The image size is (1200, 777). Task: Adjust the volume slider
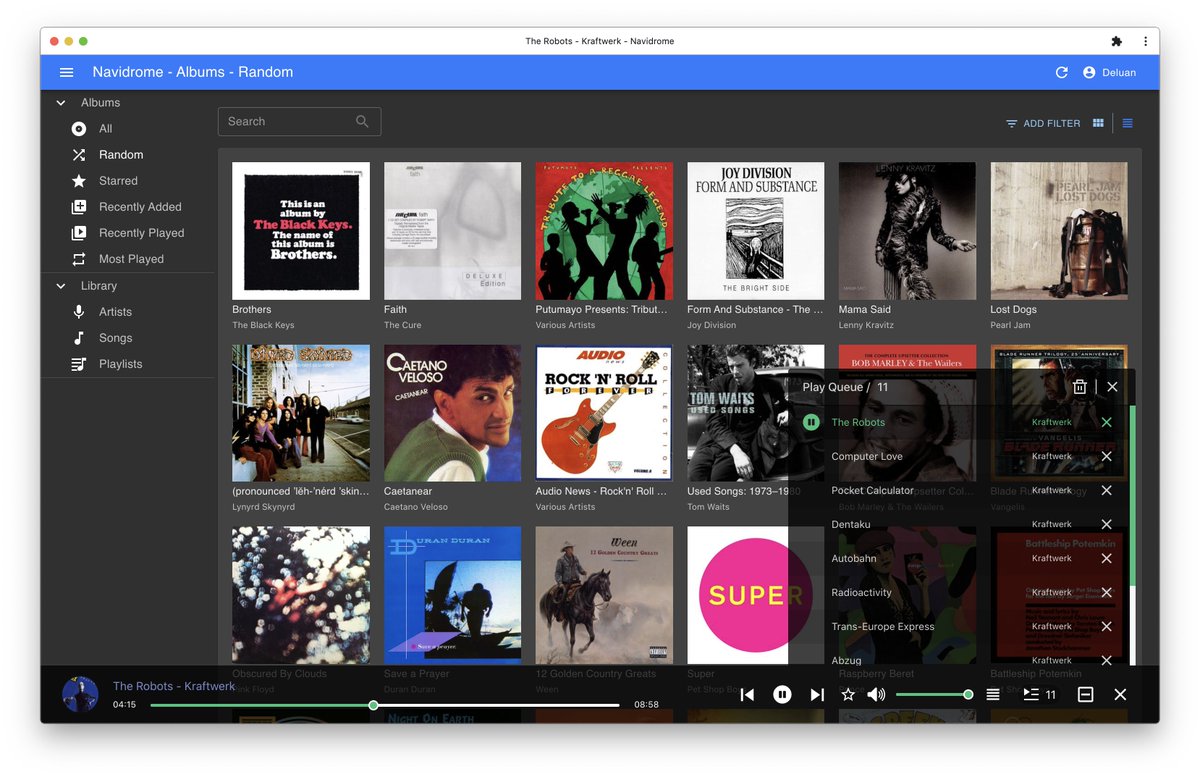(932, 694)
